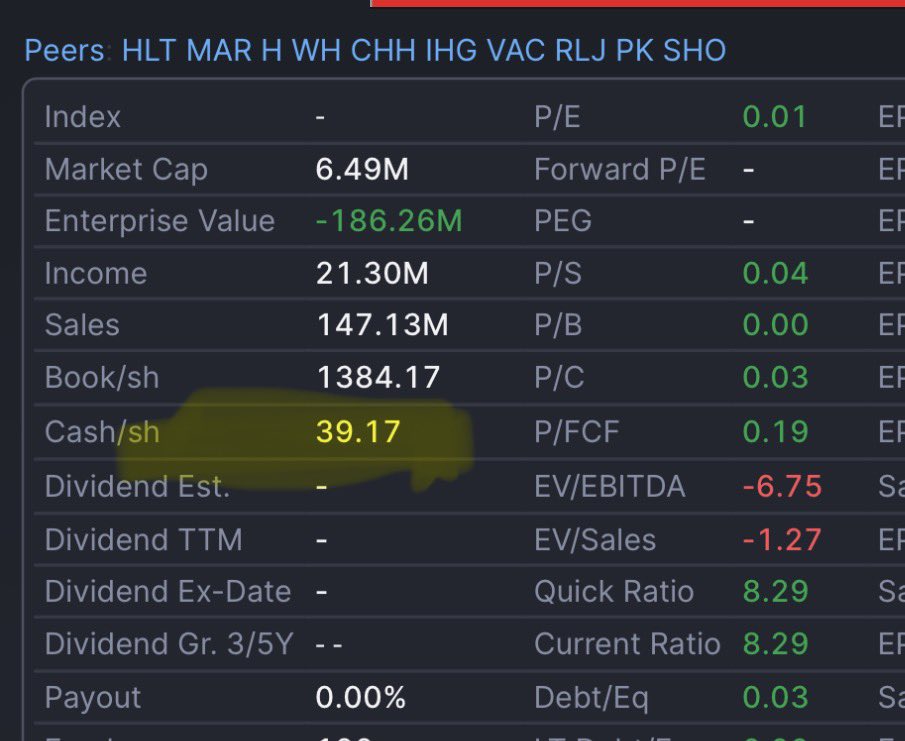
Task: Click the Dividend Gr. 3/5Y label
Action: click(x=170, y=643)
